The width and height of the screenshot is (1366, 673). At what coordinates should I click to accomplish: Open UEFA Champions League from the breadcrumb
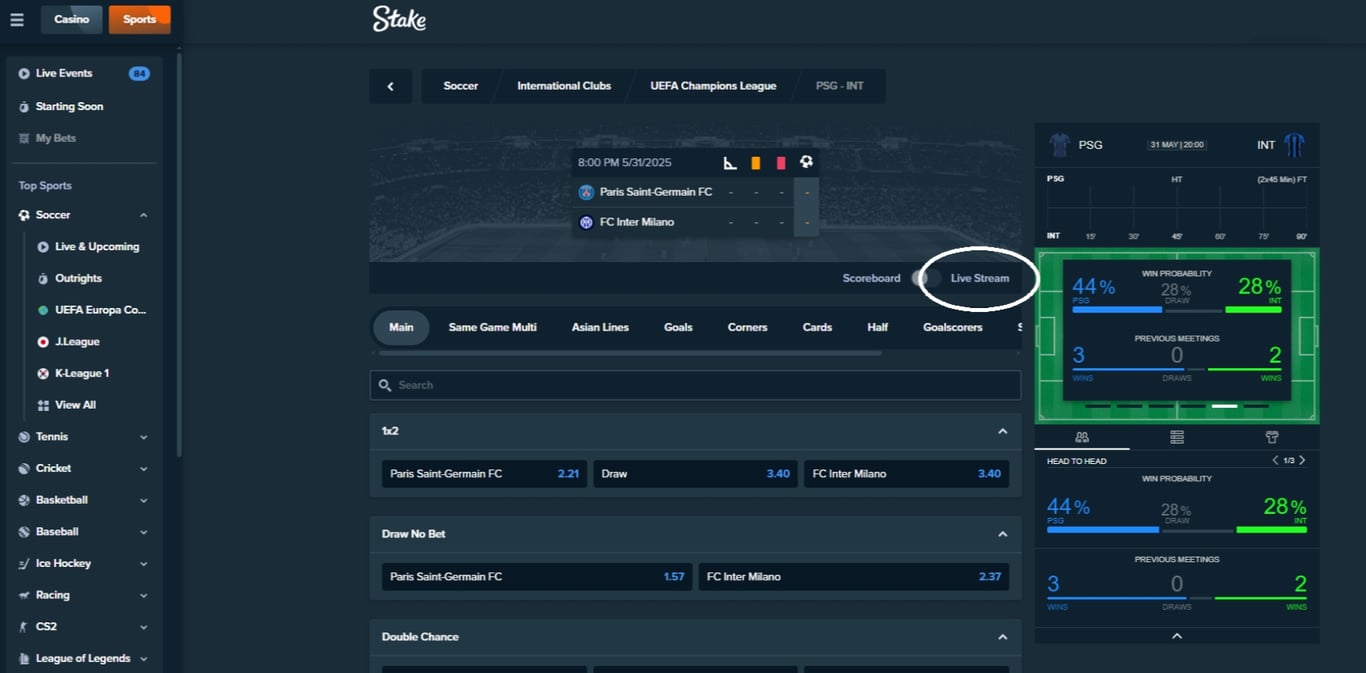click(x=713, y=86)
